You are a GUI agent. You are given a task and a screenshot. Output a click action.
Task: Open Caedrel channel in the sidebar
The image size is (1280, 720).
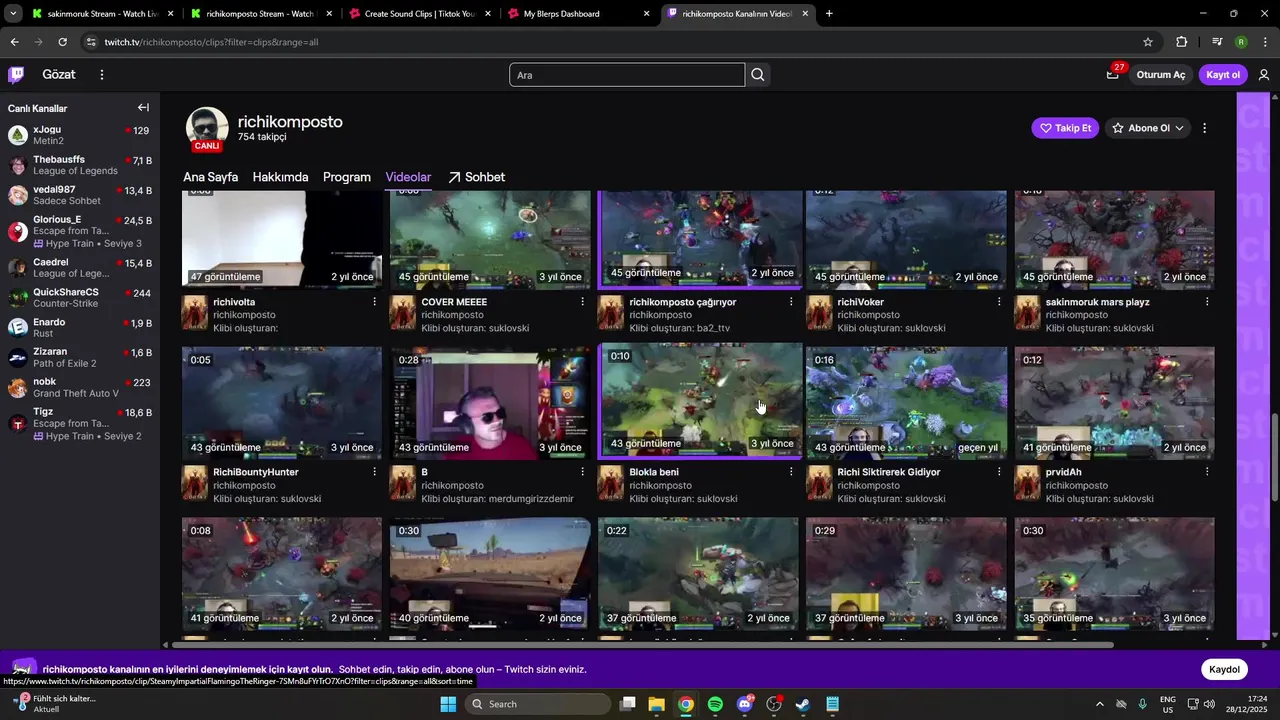(80, 267)
